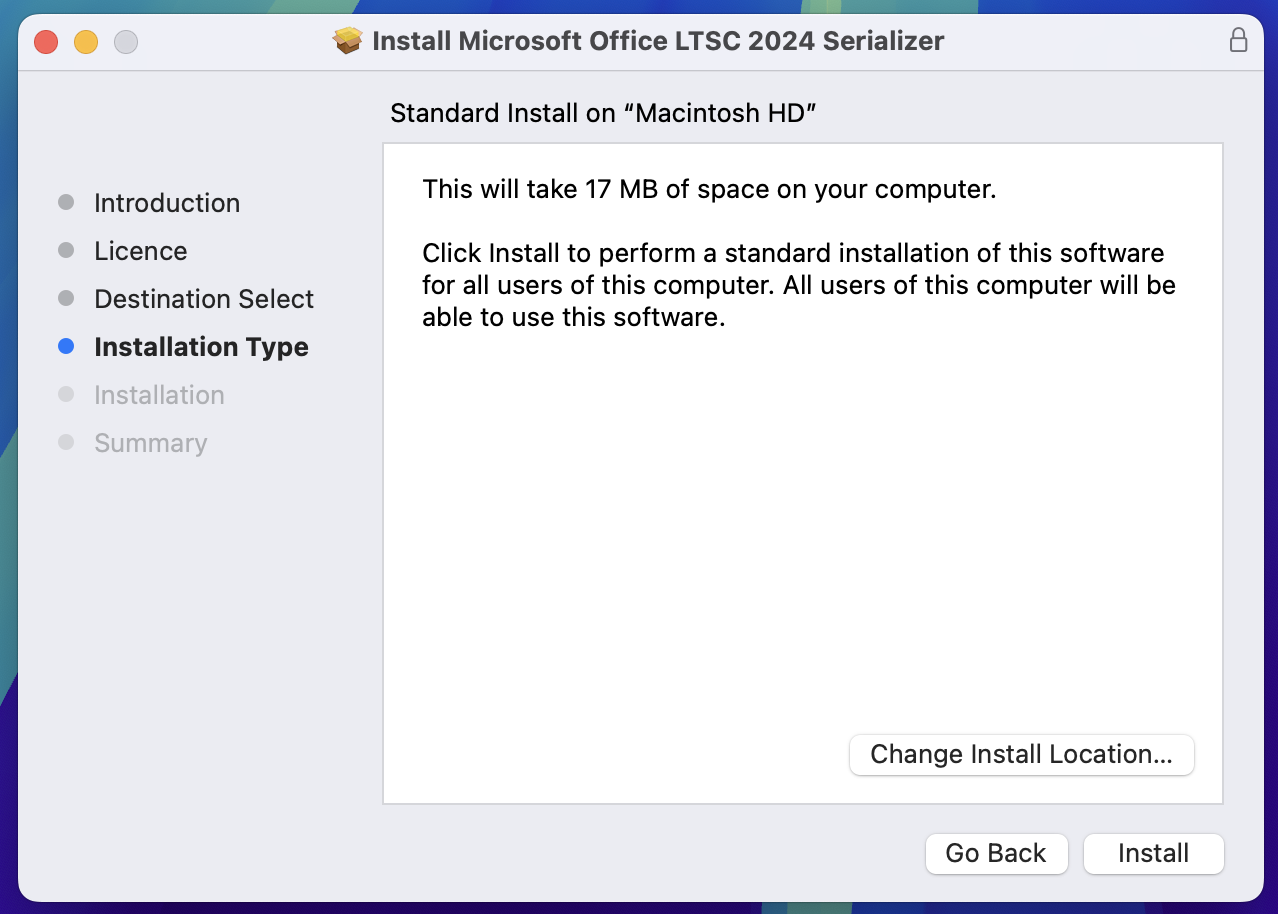This screenshot has width=1278, height=914.
Task: Minimize the installer with yellow button
Action: (x=86, y=42)
